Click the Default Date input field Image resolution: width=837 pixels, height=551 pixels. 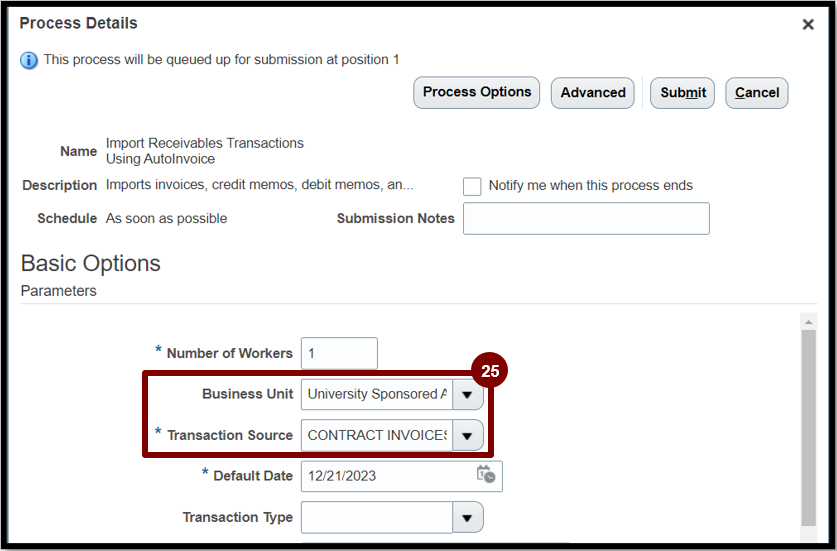click(388, 476)
